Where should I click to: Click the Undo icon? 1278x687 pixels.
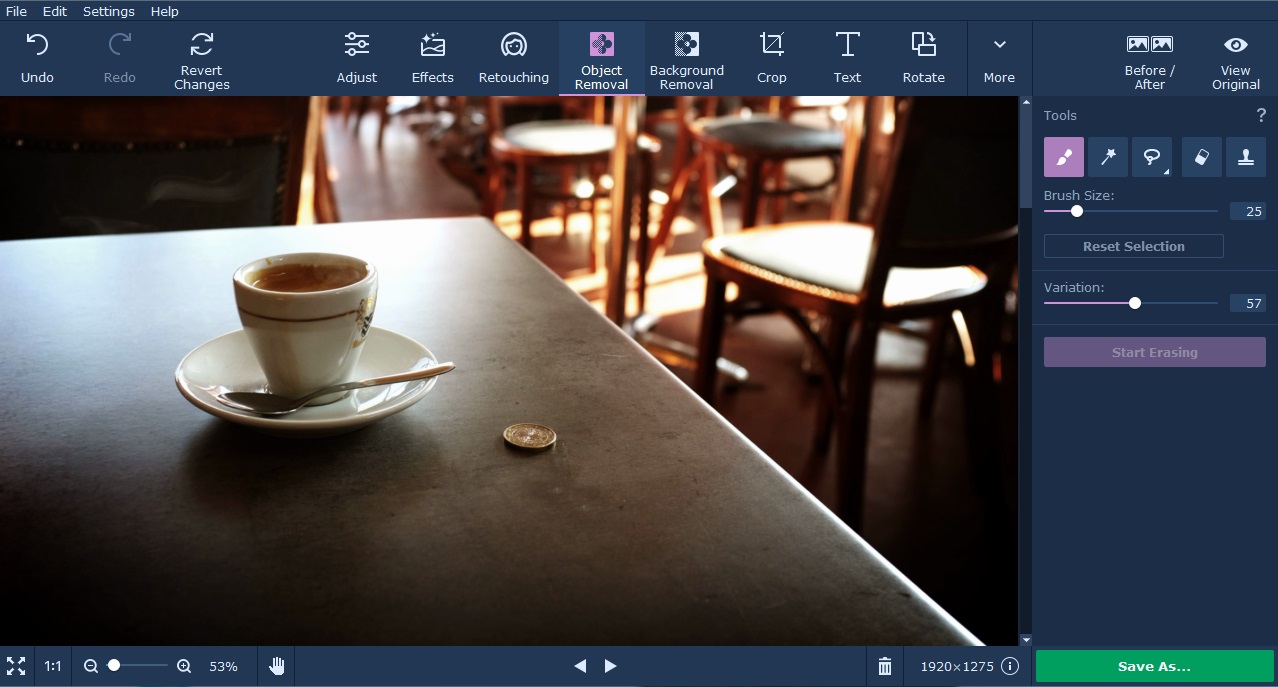37,45
